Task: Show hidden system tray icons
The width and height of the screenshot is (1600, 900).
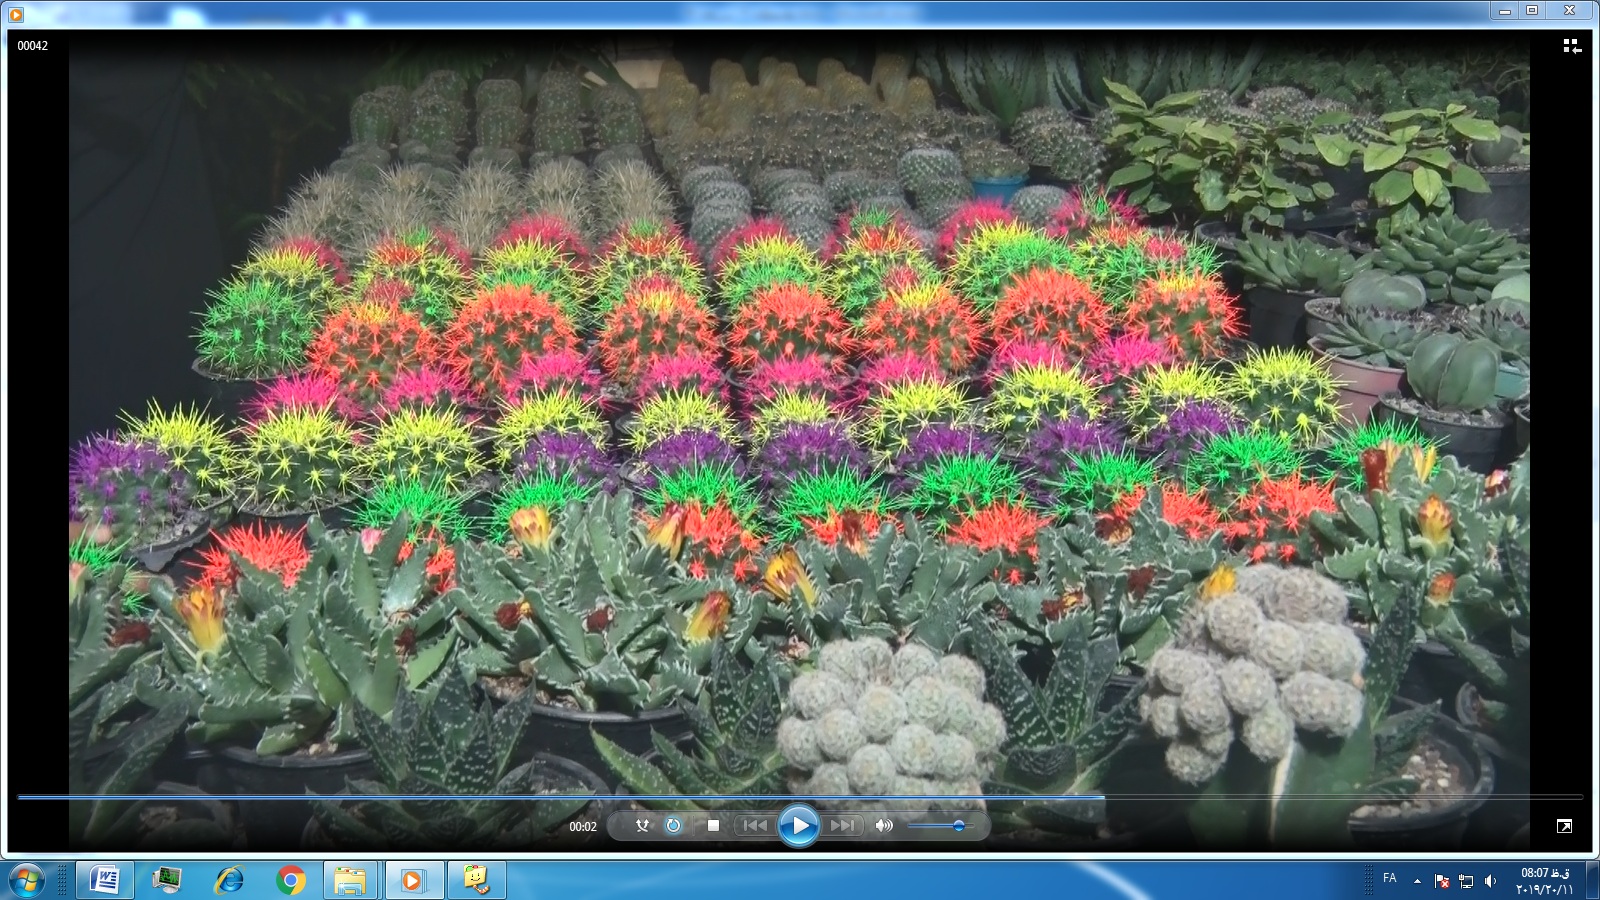Action: [x=1417, y=880]
